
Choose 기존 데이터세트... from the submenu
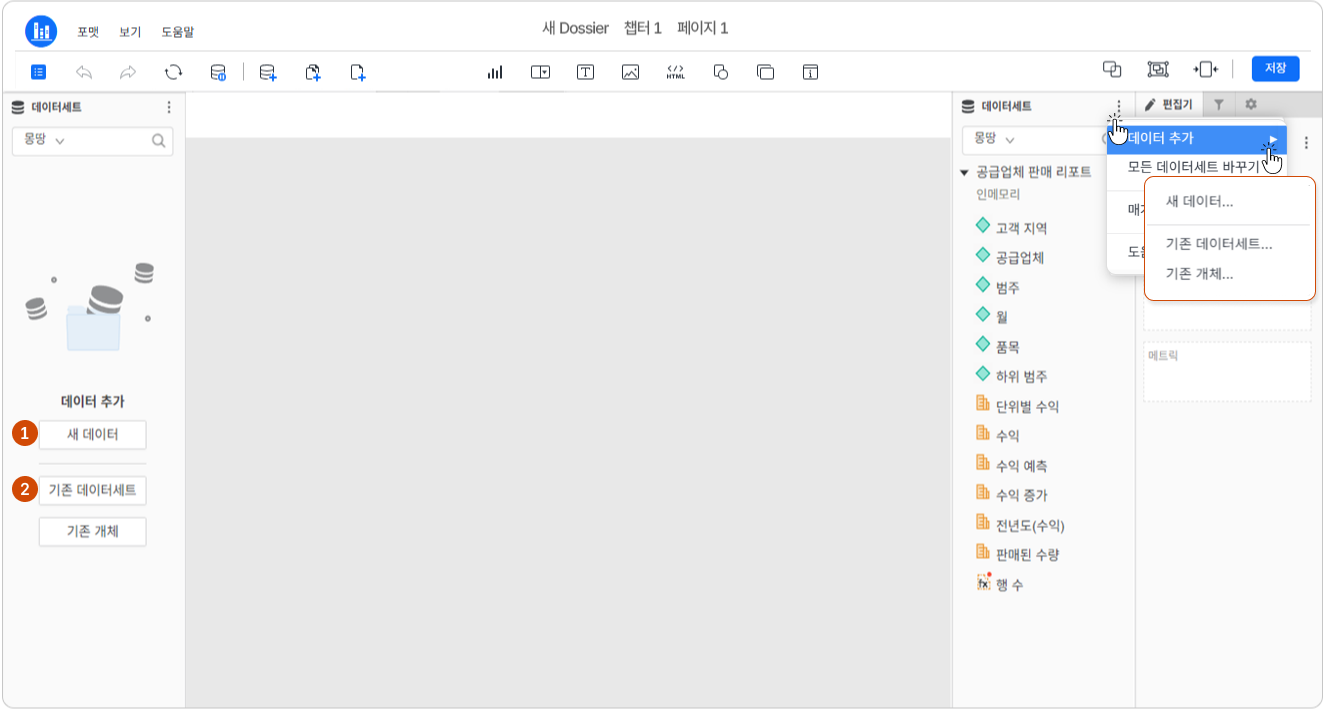[1218, 244]
